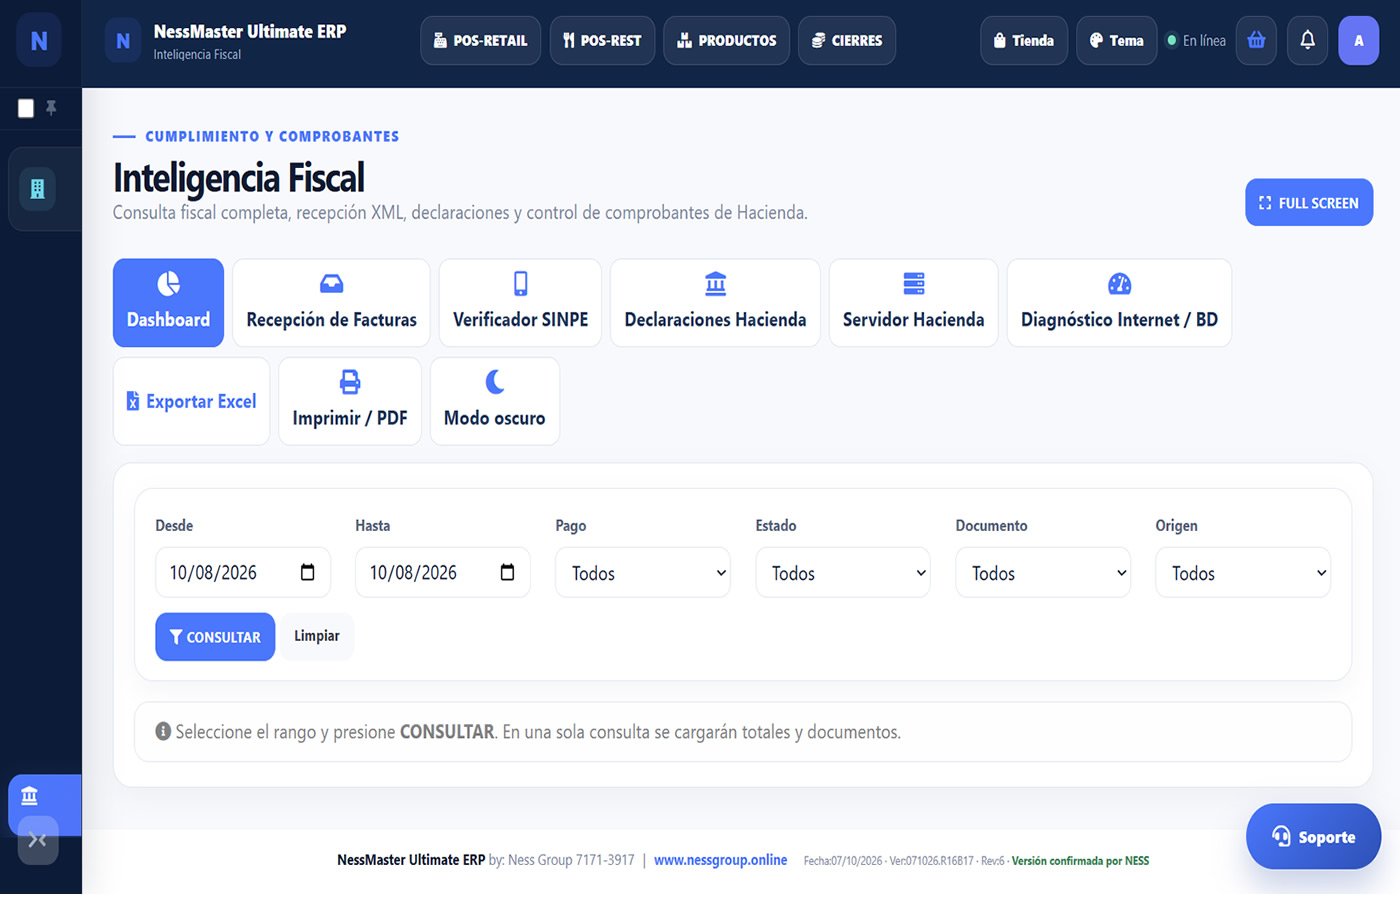Click the 'Inteligencia Fiscal' page heading
Image resolution: width=1400 pixels, height=900 pixels.
(x=239, y=178)
